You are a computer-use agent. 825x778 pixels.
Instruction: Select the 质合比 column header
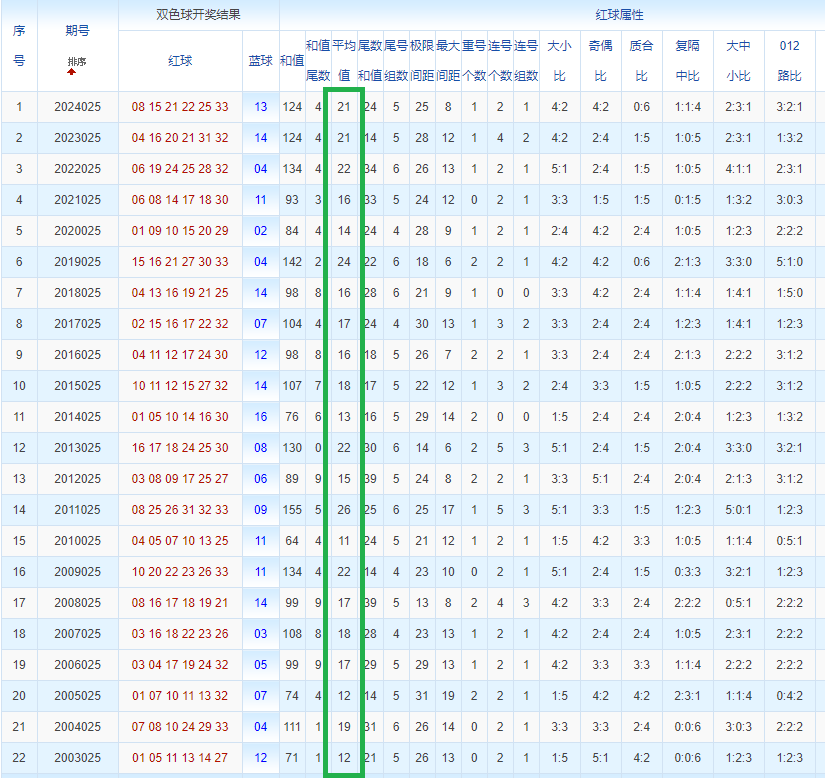coord(641,60)
